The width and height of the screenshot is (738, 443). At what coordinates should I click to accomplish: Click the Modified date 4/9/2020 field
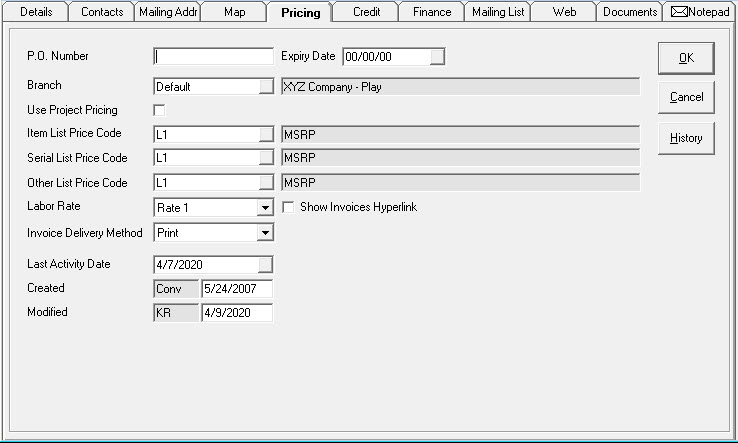coord(237,313)
